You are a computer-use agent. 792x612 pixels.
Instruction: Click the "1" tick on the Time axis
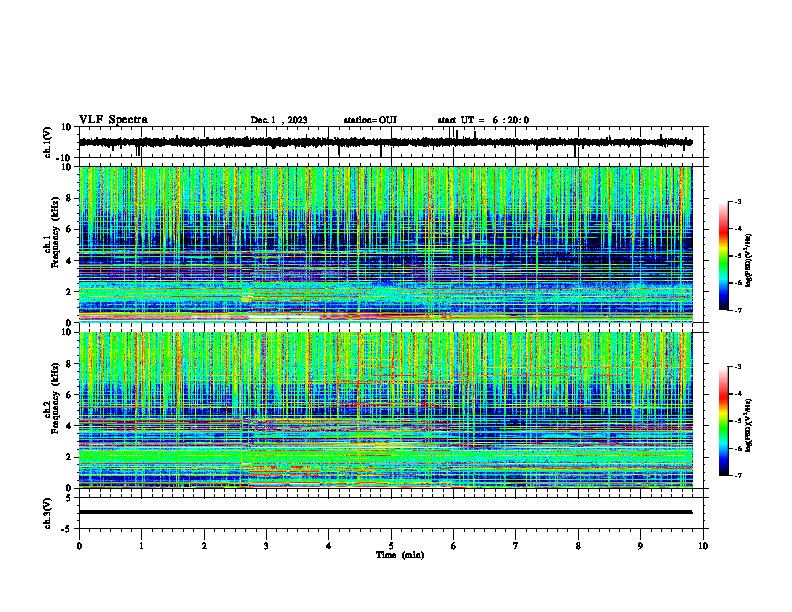[141, 546]
